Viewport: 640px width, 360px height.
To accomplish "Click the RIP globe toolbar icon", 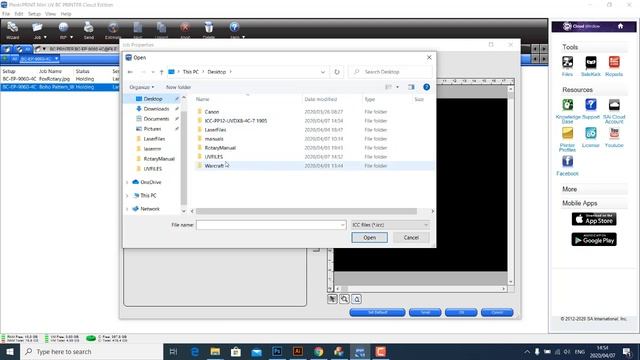I will 63,27.
